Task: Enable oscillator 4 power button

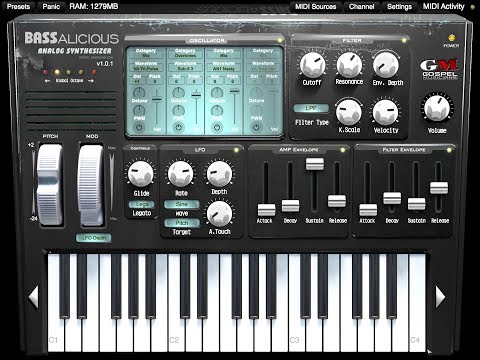Action: 256,127
